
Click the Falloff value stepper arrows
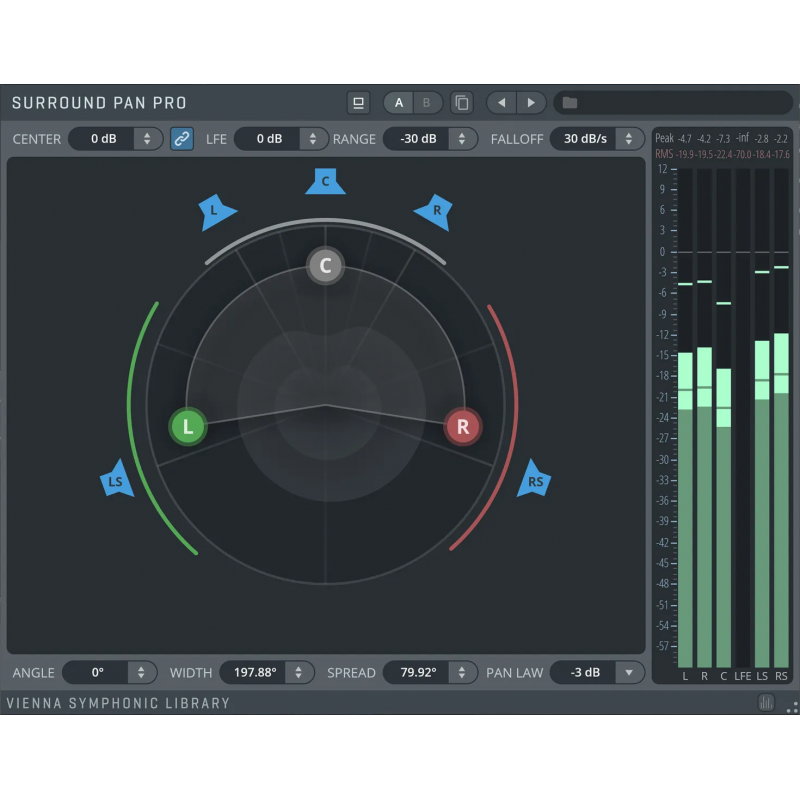coord(630,139)
